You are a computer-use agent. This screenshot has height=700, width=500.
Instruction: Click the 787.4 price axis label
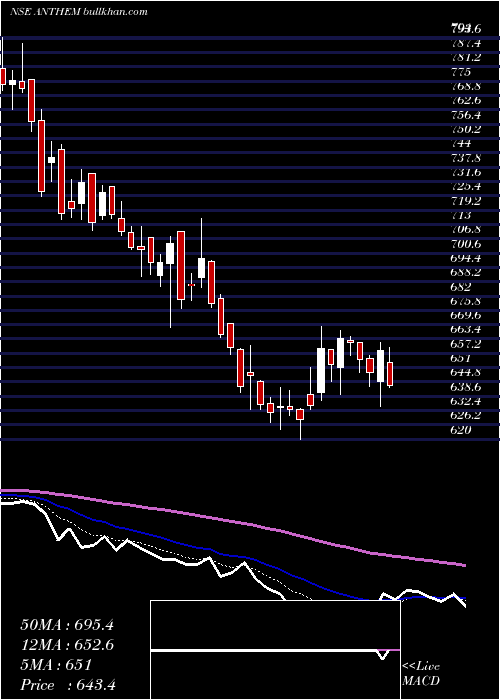pyautogui.click(x=467, y=43)
